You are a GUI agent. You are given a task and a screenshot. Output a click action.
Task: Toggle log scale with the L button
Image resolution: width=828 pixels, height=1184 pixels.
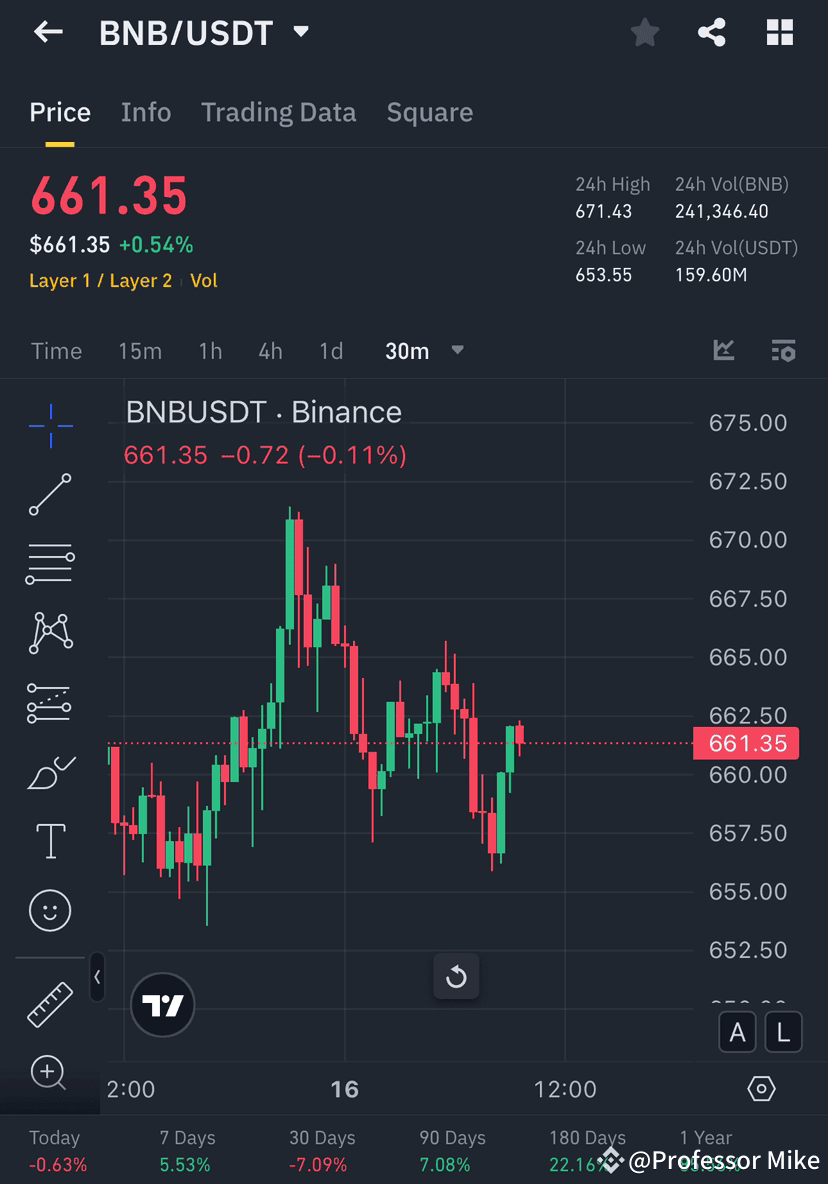pyautogui.click(x=784, y=1031)
